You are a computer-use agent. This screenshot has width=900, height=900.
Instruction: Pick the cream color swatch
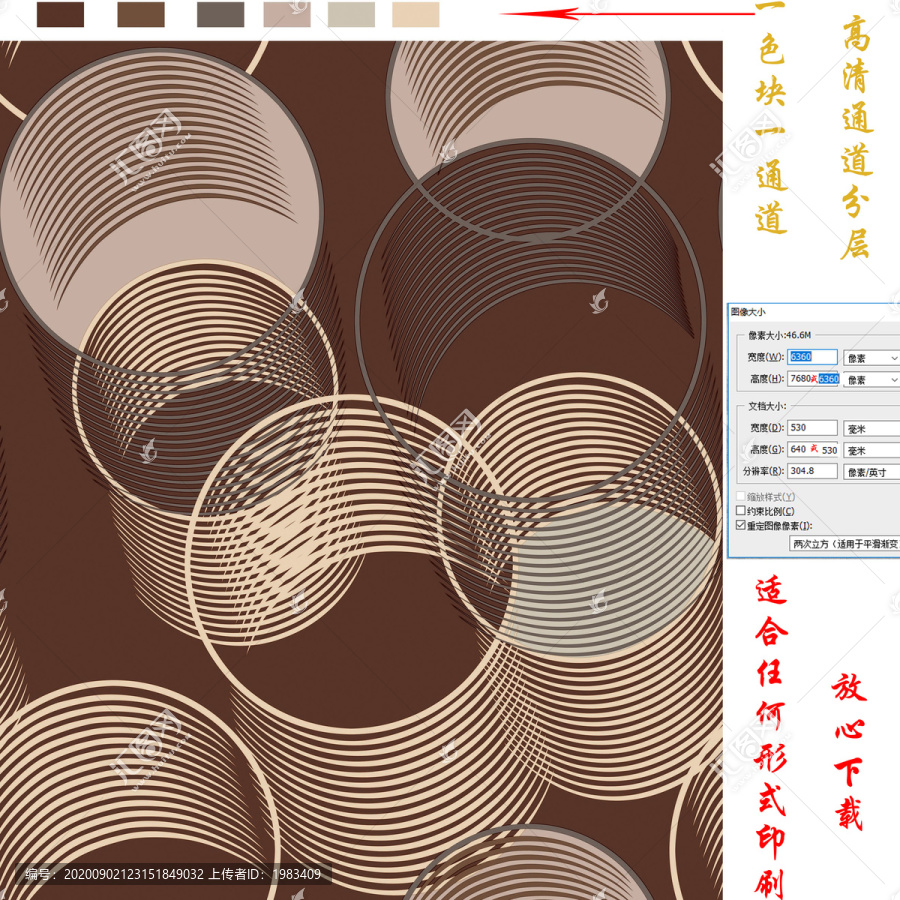point(416,14)
